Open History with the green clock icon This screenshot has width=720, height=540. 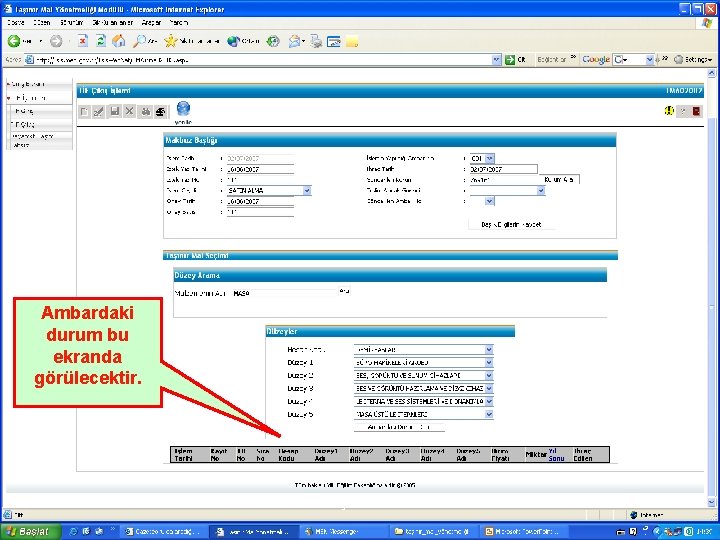[x=273, y=41]
